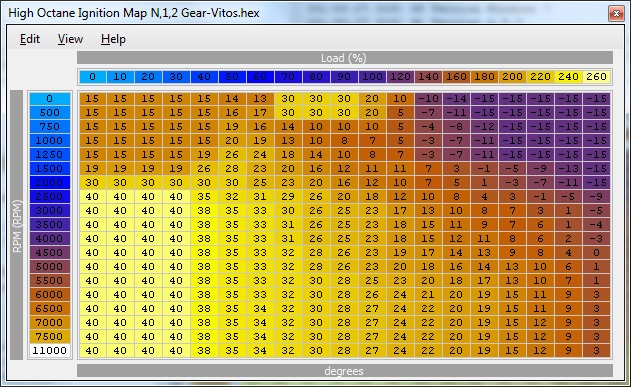Viewport: 631px width, 387px height.
Task: Select the RPM axis header 11000
Action: 49,350
